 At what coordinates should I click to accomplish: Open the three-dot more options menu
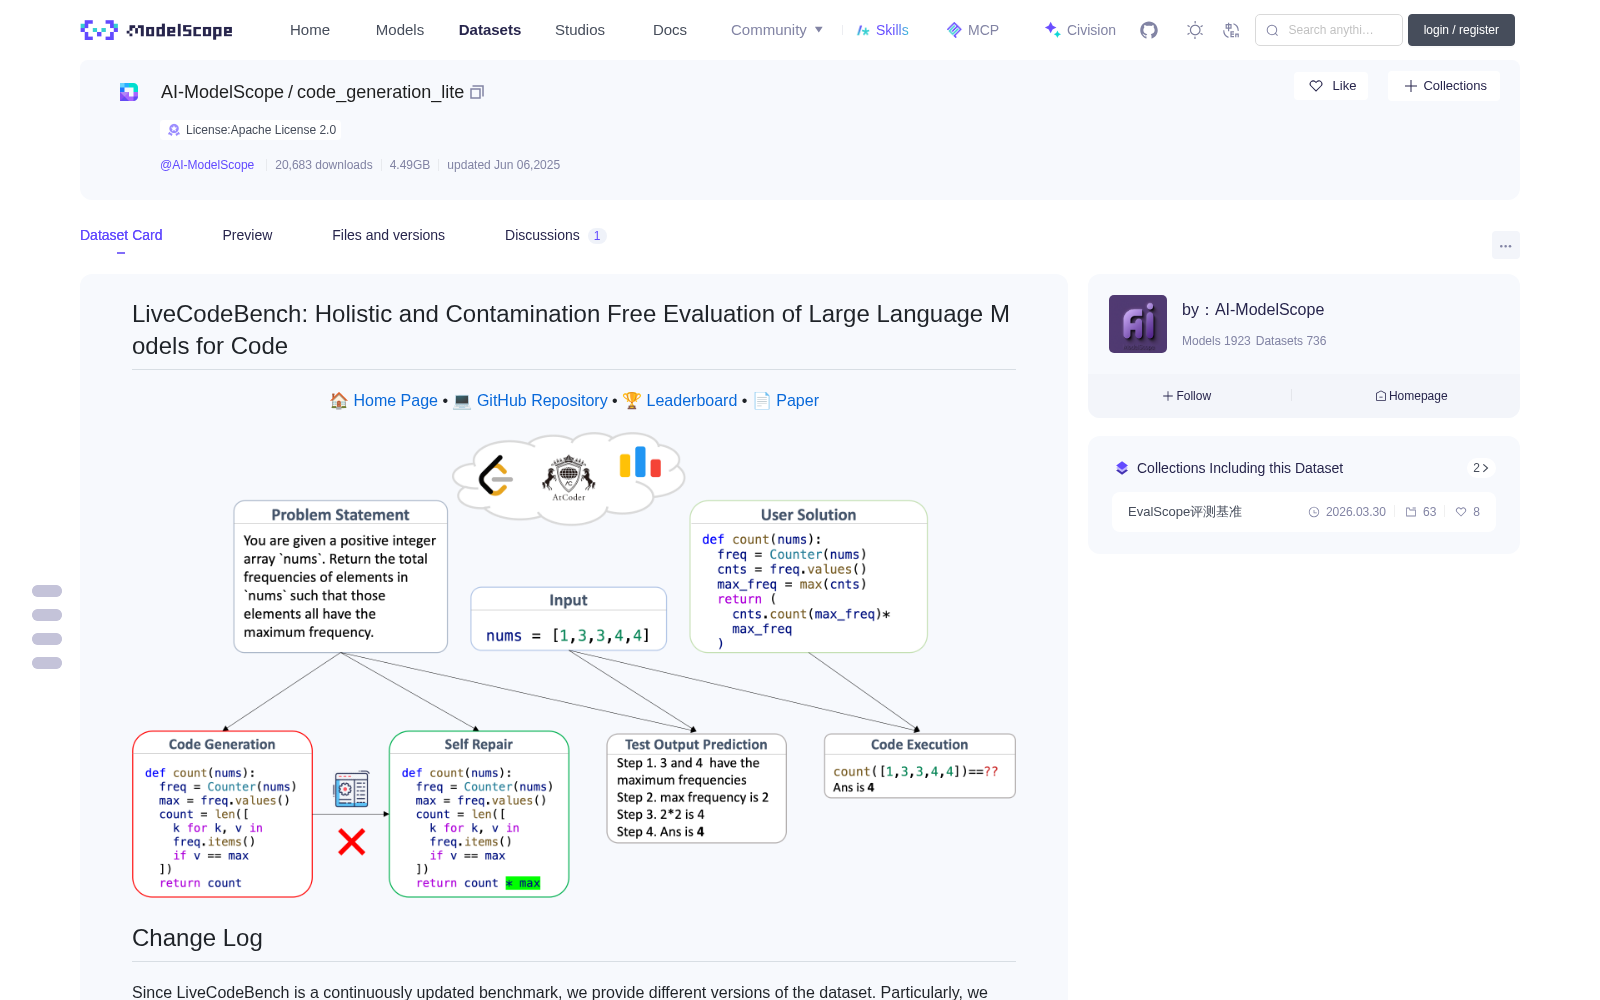(1505, 245)
